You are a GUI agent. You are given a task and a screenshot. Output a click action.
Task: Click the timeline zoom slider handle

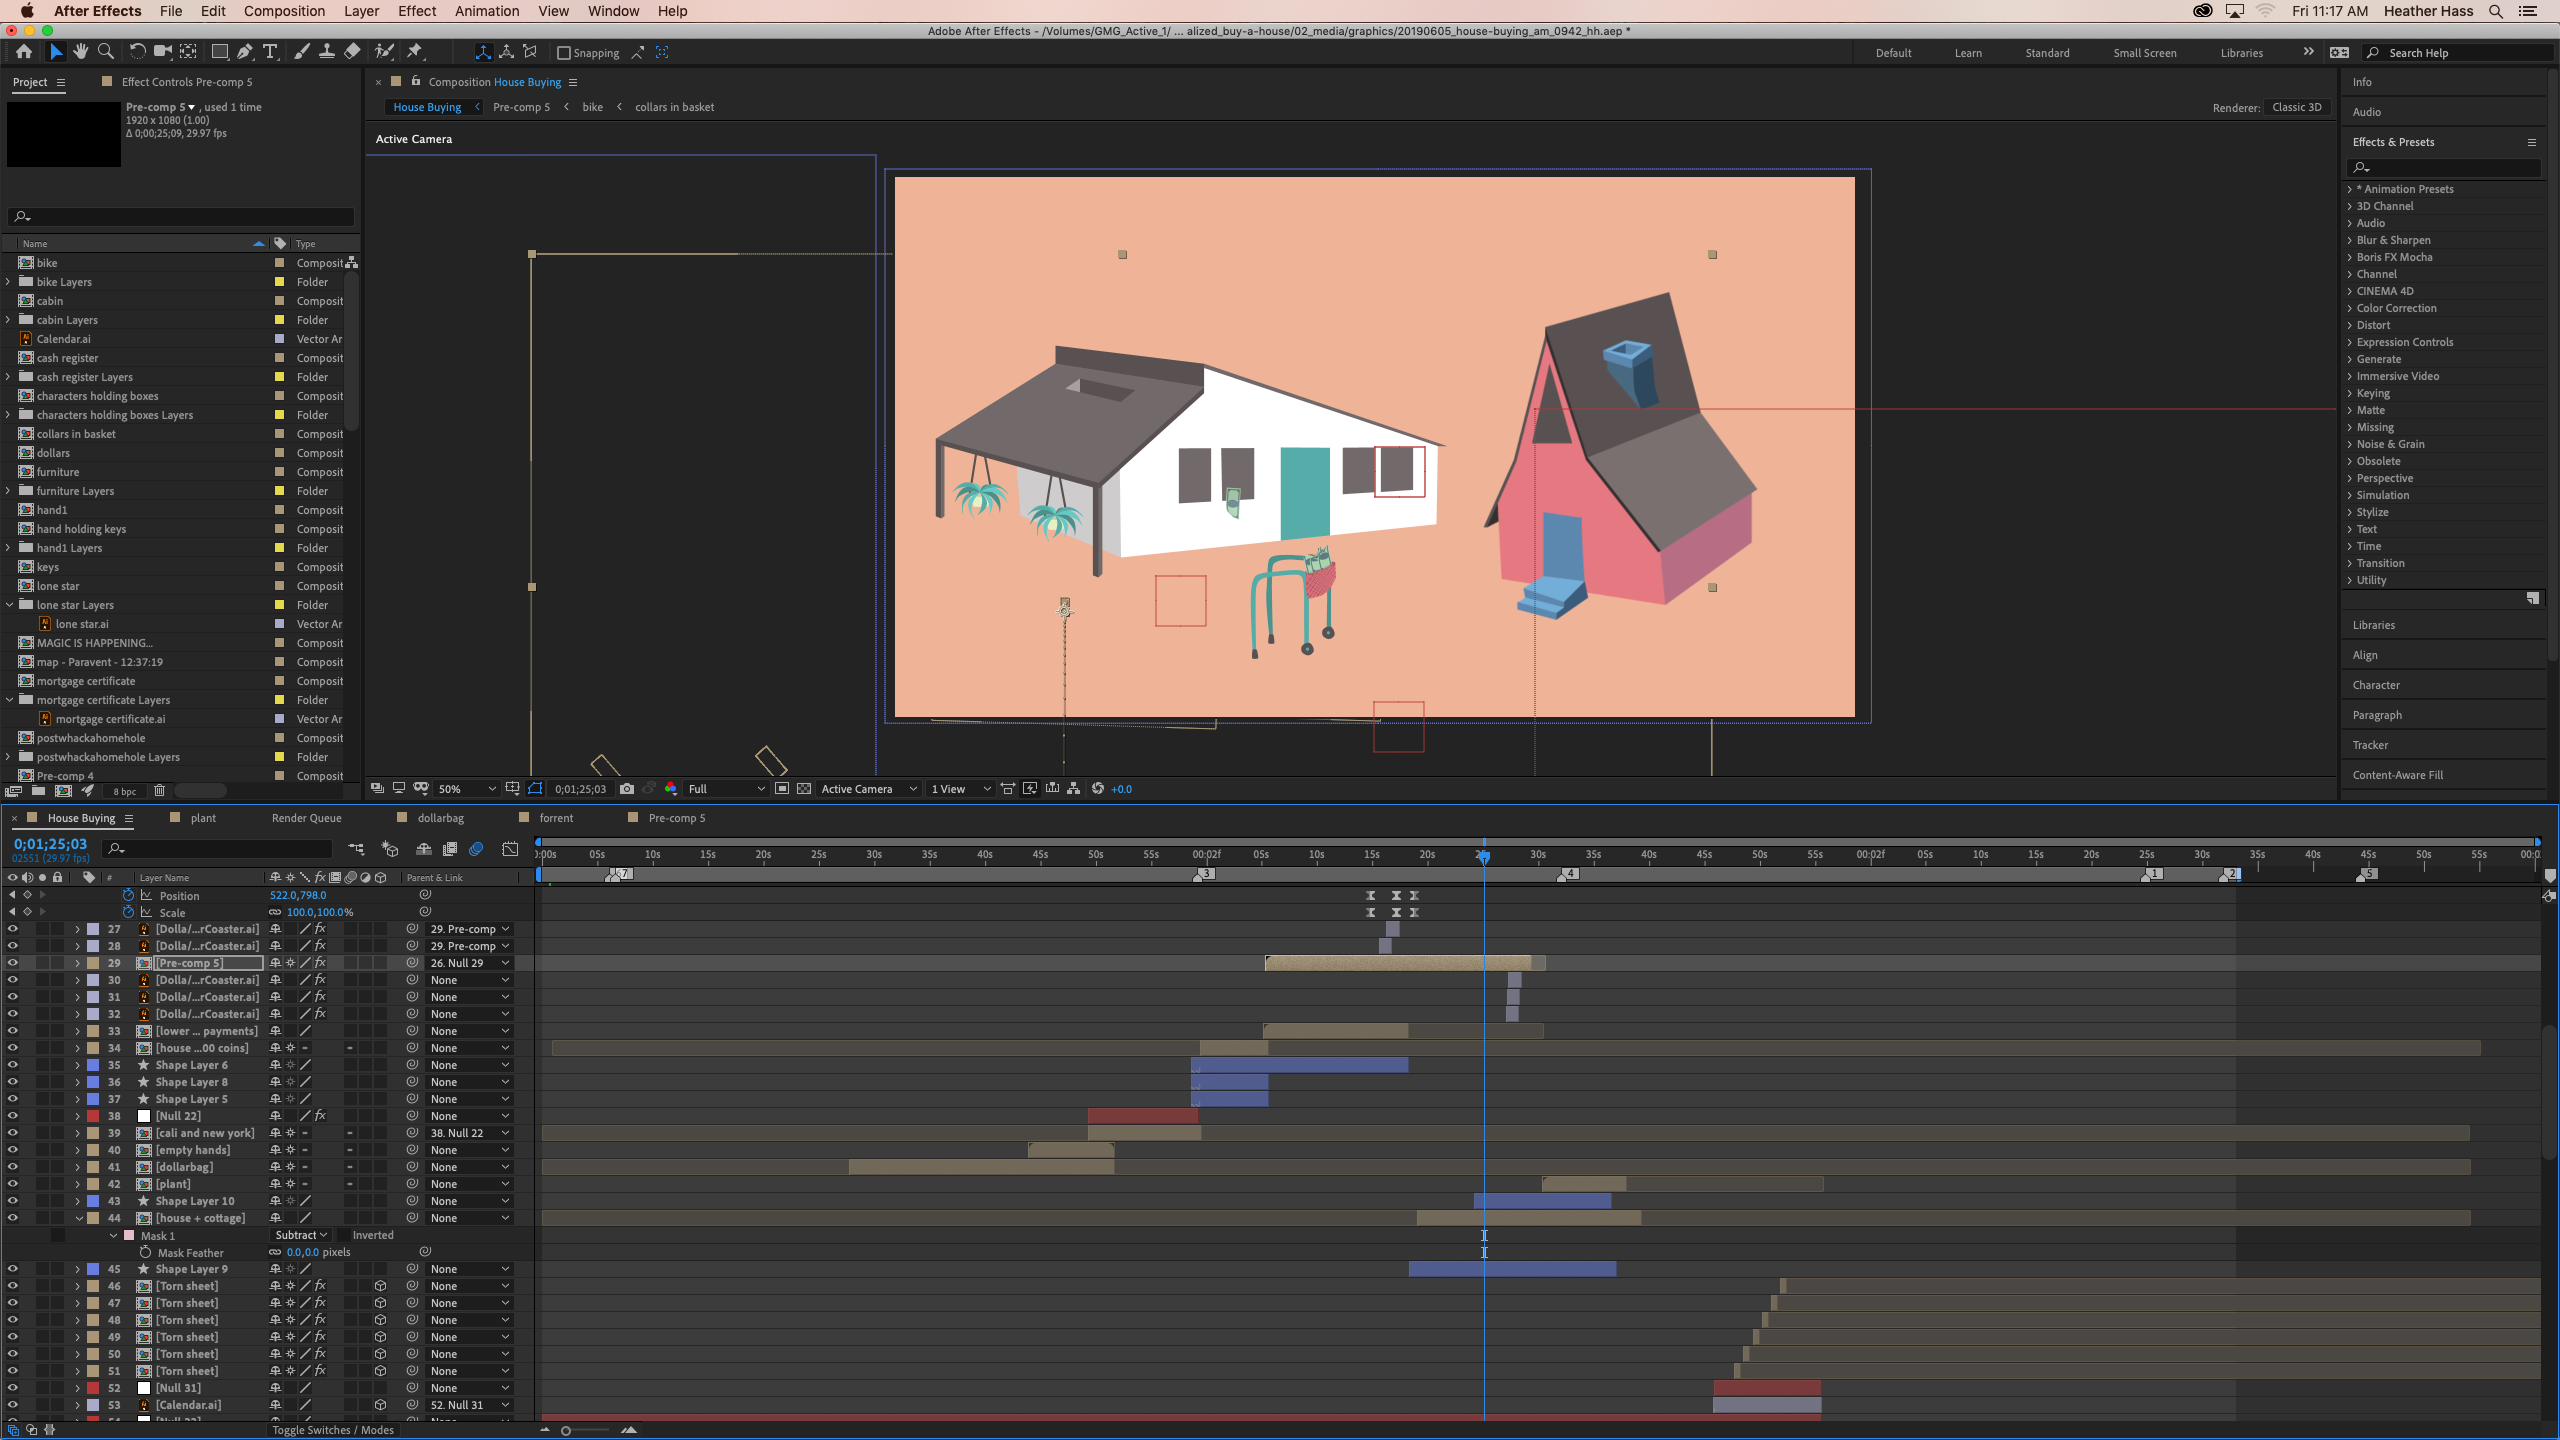(566, 1431)
